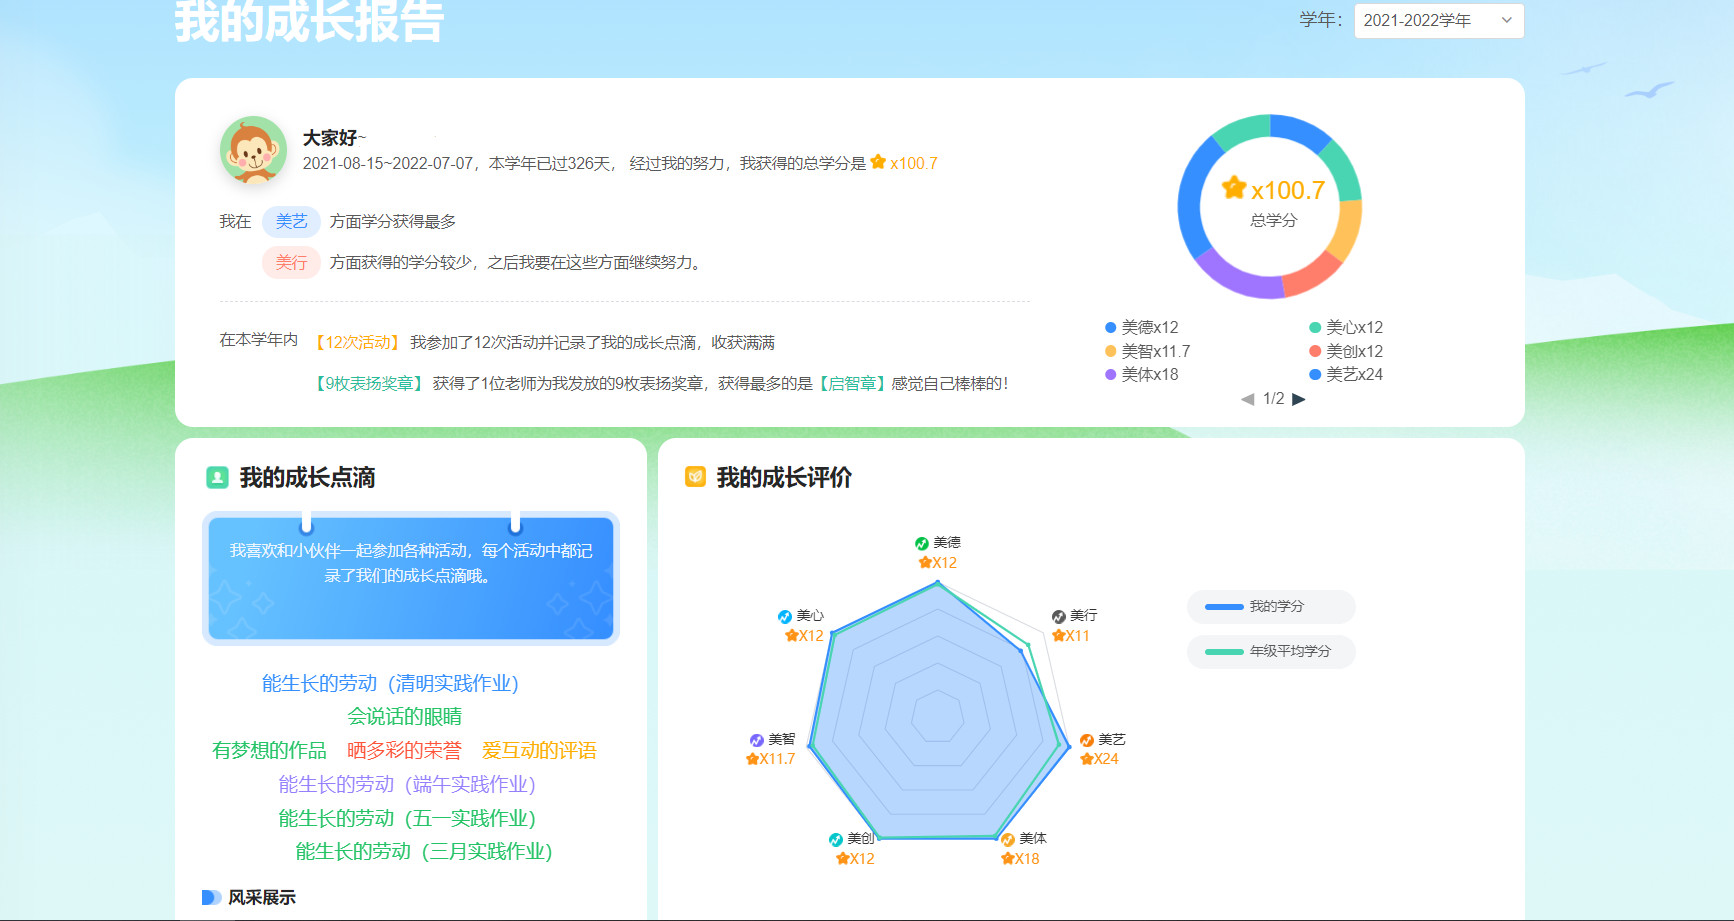Screen dimensions: 1734x921
Task: Go to next legend page arrow
Action: click(1299, 399)
